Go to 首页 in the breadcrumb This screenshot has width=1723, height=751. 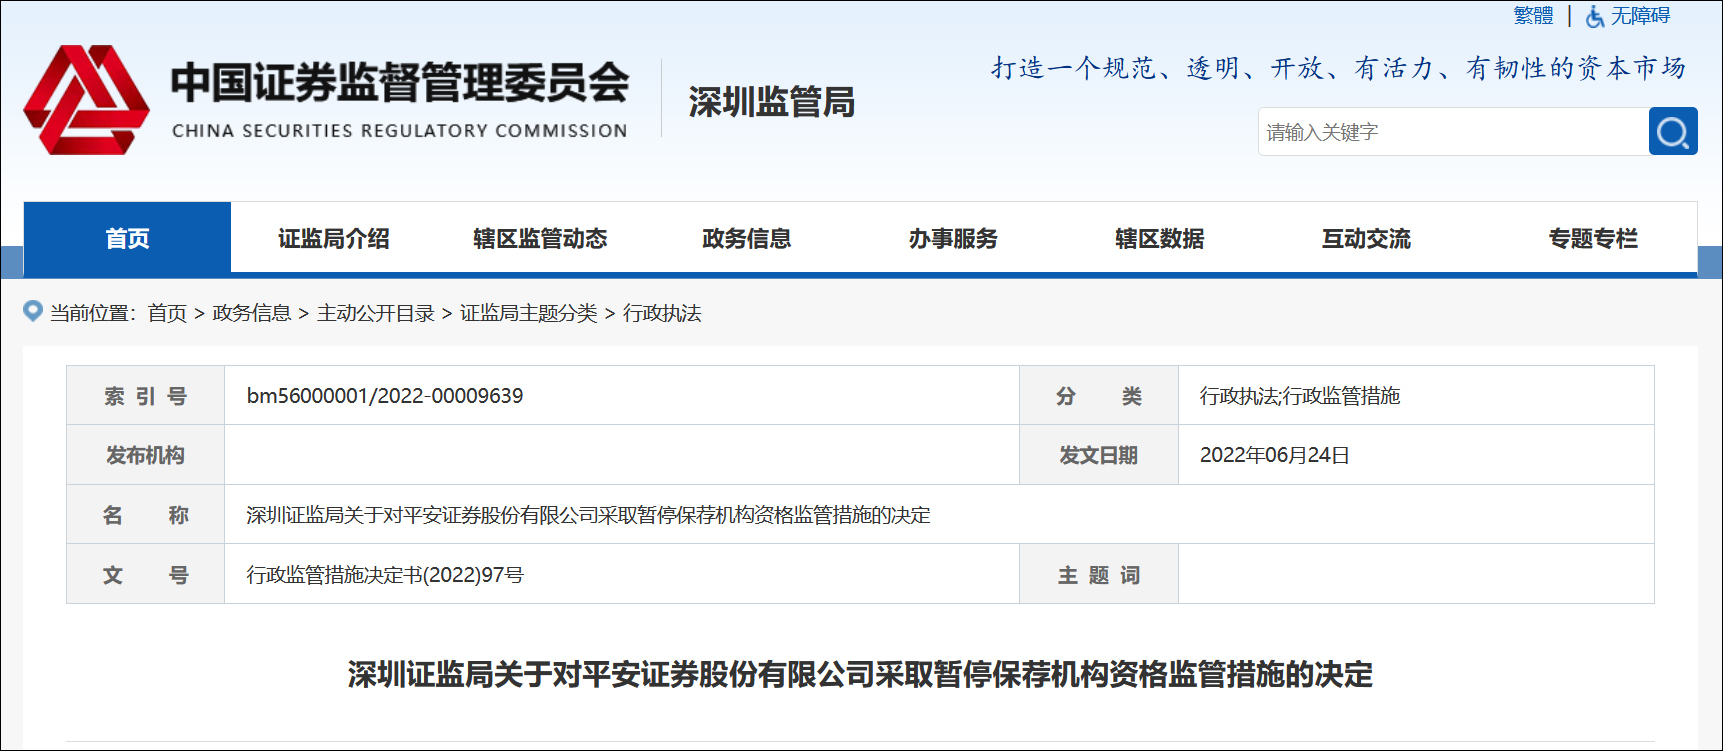(x=167, y=313)
